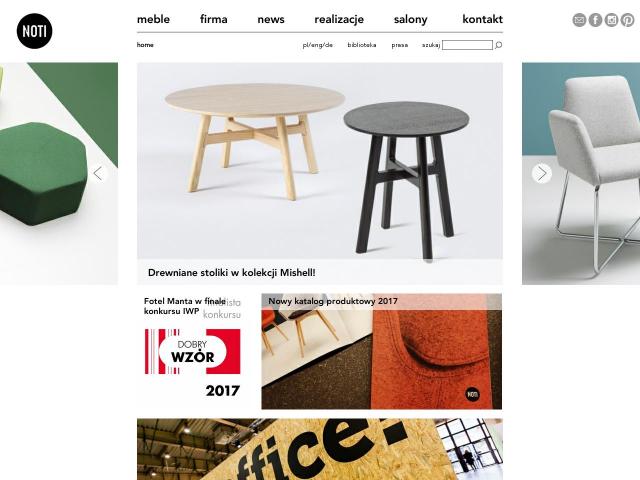
Task: Open the realizacje menu item
Action: coord(339,20)
